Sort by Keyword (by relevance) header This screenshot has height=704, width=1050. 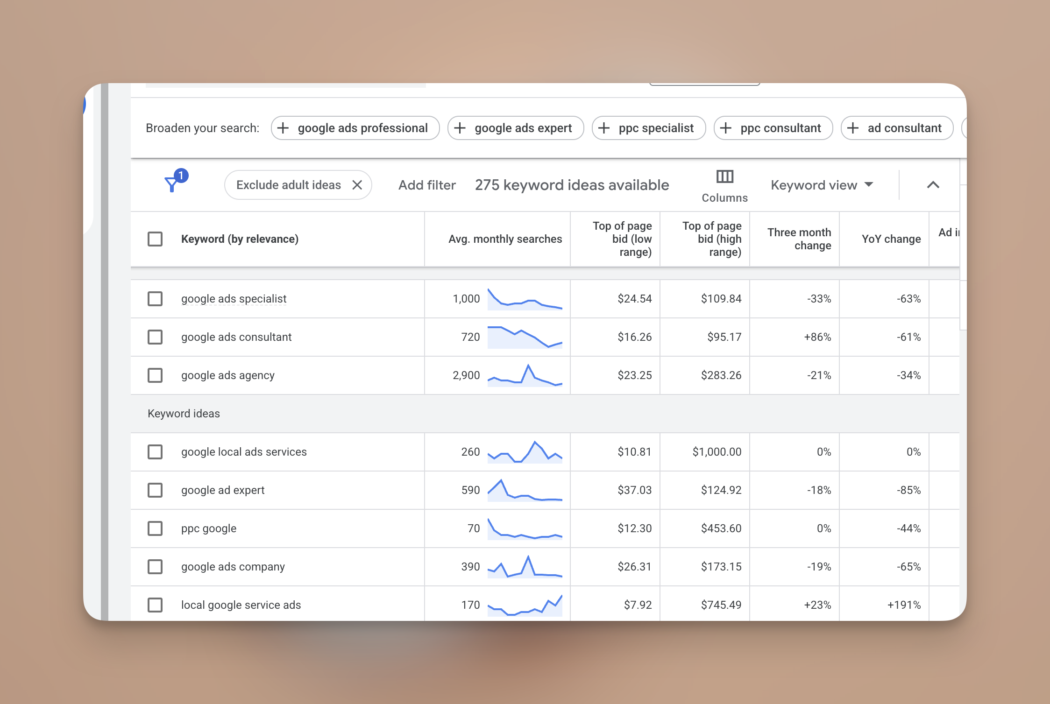240,239
